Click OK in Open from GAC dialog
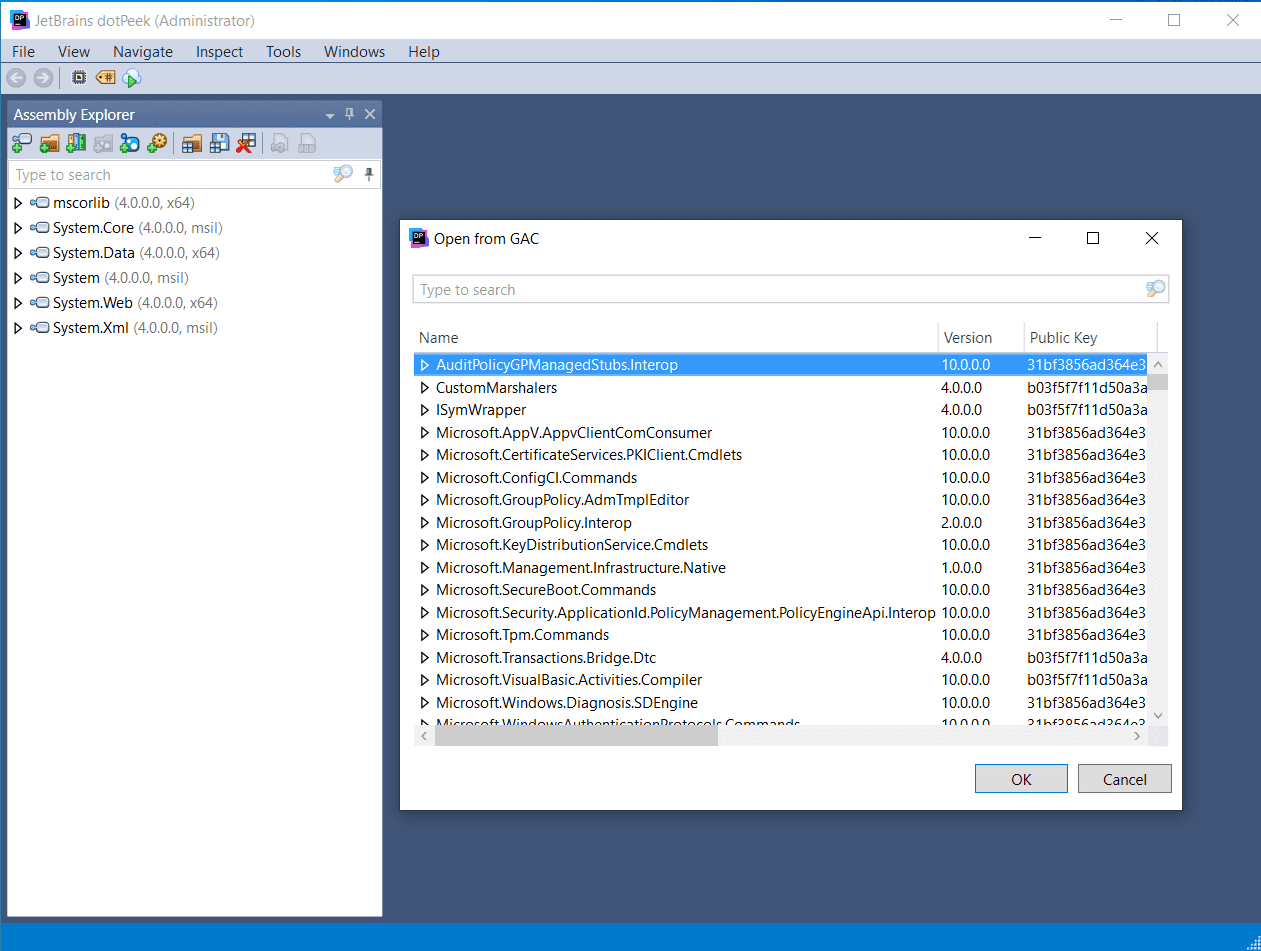The width and height of the screenshot is (1261, 951). click(1021, 779)
